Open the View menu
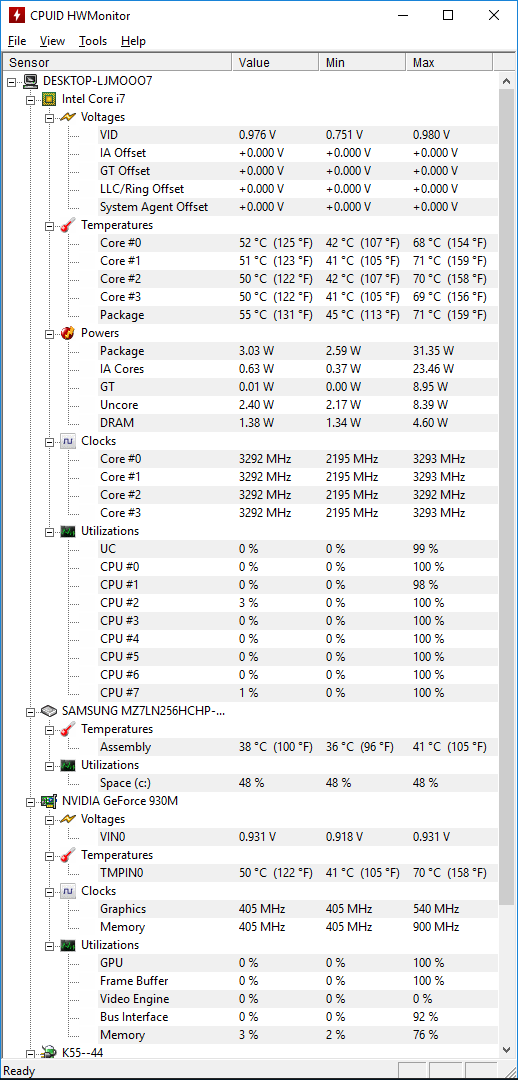 52,41
